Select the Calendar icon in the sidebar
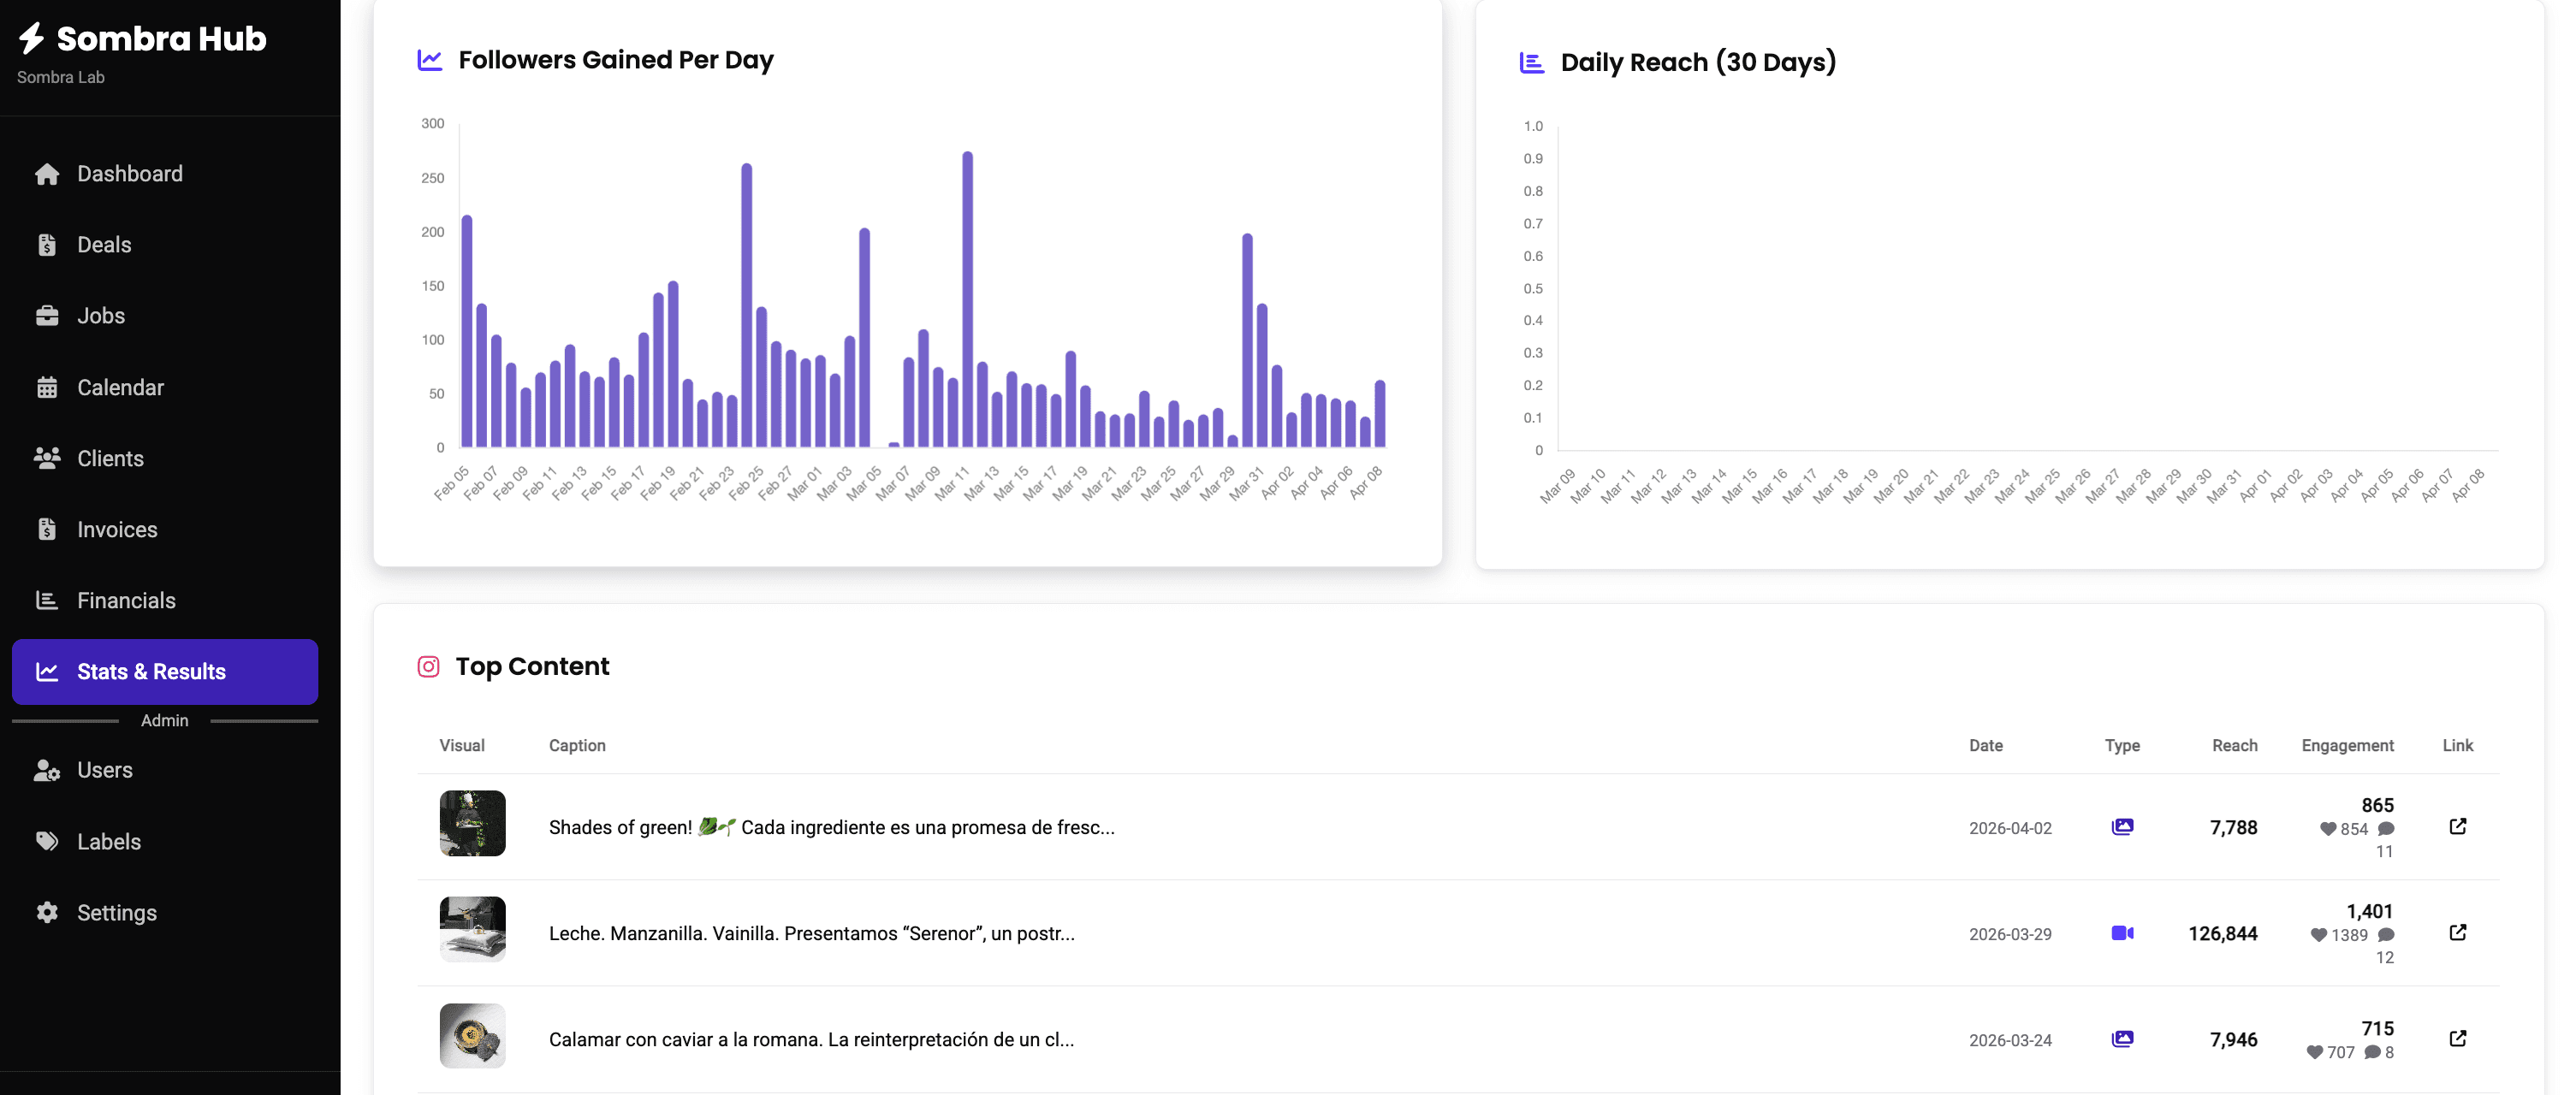This screenshot has width=2576, height=1095. pyautogui.click(x=47, y=387)
